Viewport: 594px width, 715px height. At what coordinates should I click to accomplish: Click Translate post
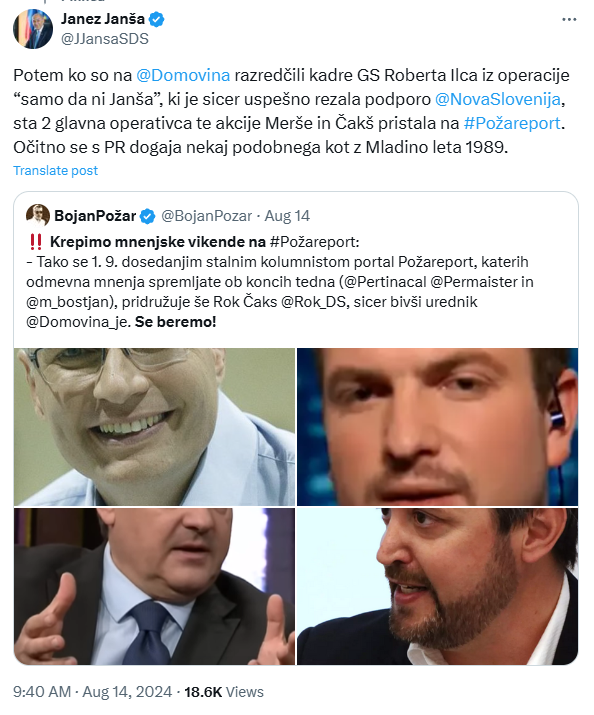[x=56, y=171]
